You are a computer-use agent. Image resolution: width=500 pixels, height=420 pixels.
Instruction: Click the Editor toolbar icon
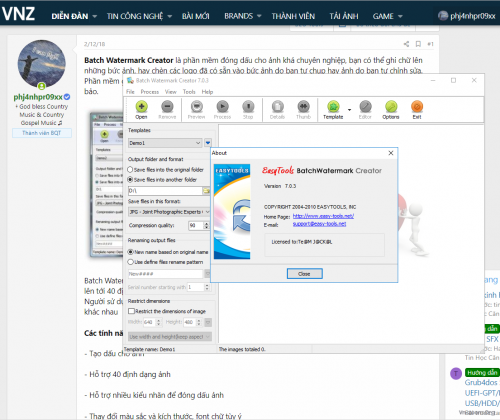pos(365,107)
